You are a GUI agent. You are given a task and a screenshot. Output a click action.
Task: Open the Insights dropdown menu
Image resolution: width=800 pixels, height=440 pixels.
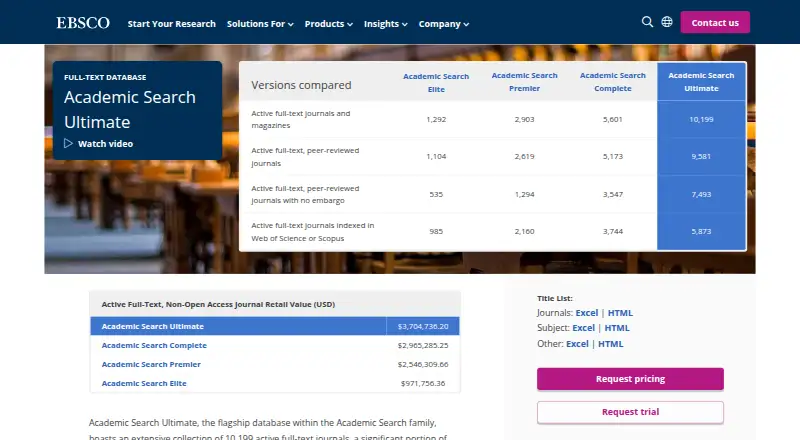coord(386,24)
